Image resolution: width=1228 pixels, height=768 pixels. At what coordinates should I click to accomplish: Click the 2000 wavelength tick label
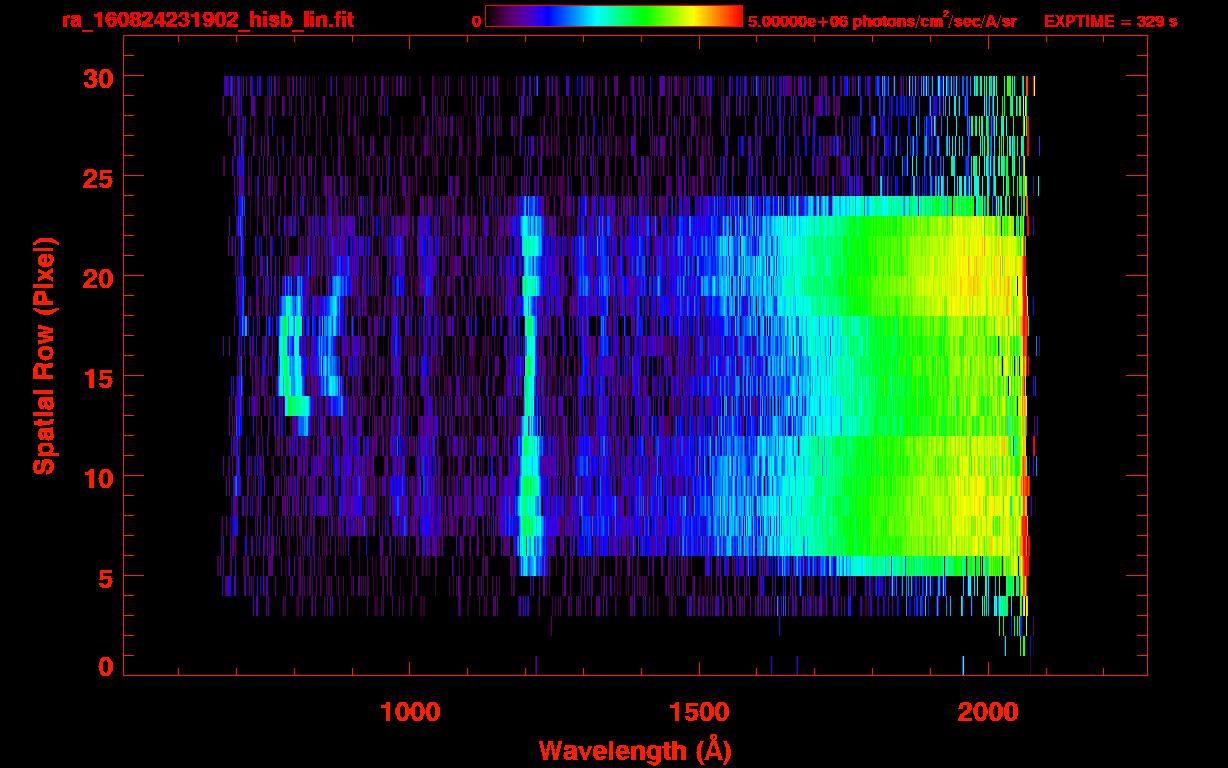point(987,711)
